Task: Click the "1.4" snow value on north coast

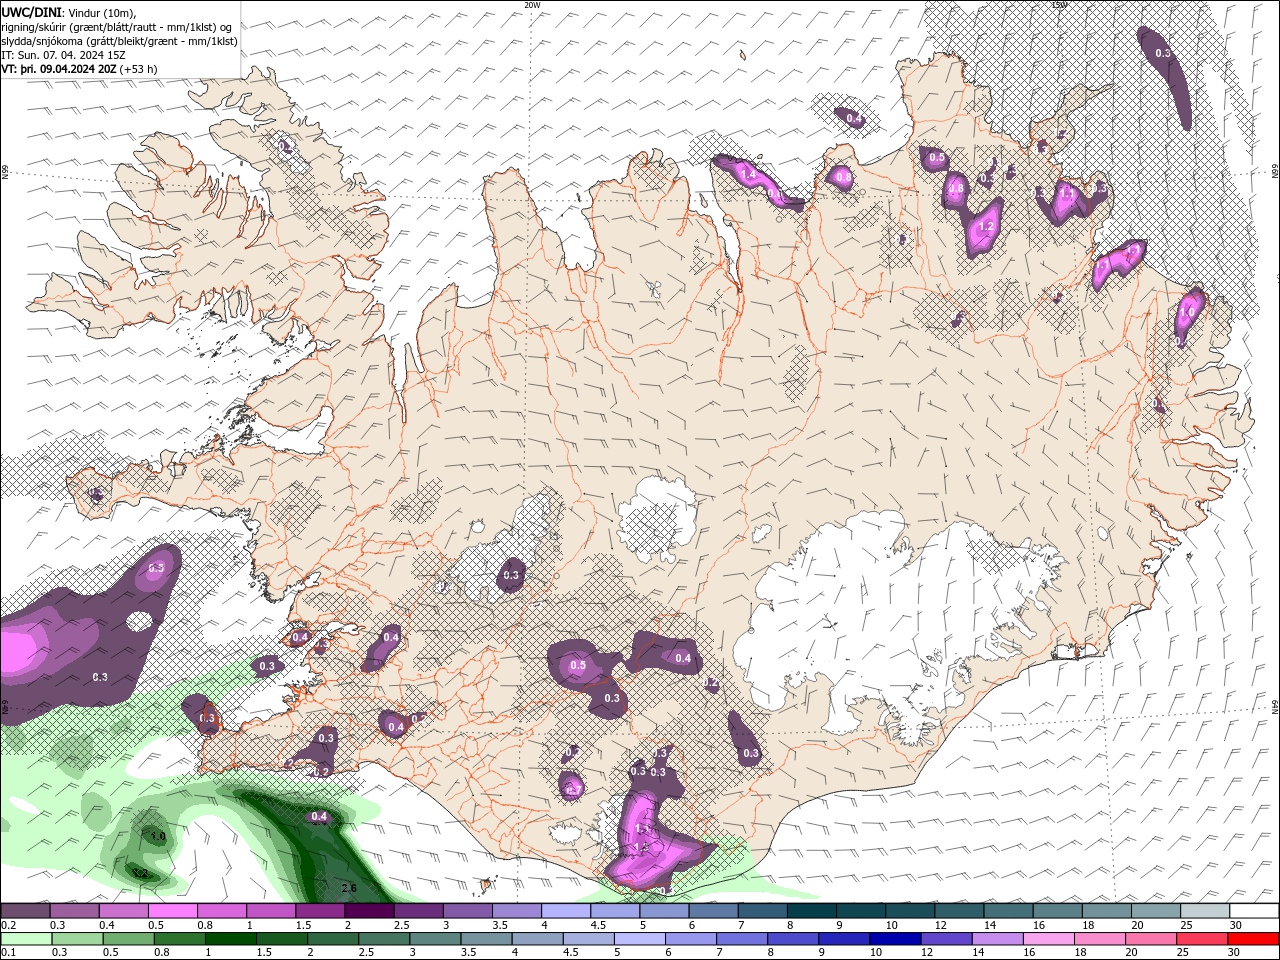Action: pos(747,175)
